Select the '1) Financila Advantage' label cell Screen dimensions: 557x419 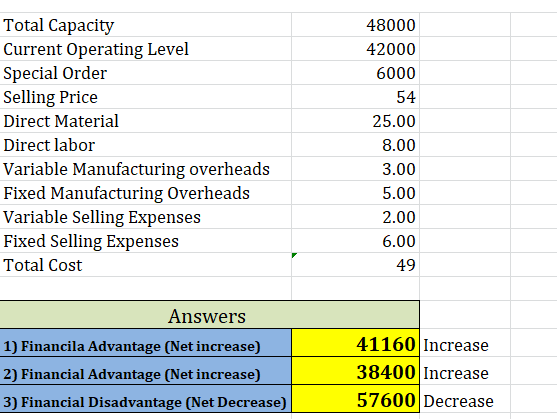coord(146,343)
